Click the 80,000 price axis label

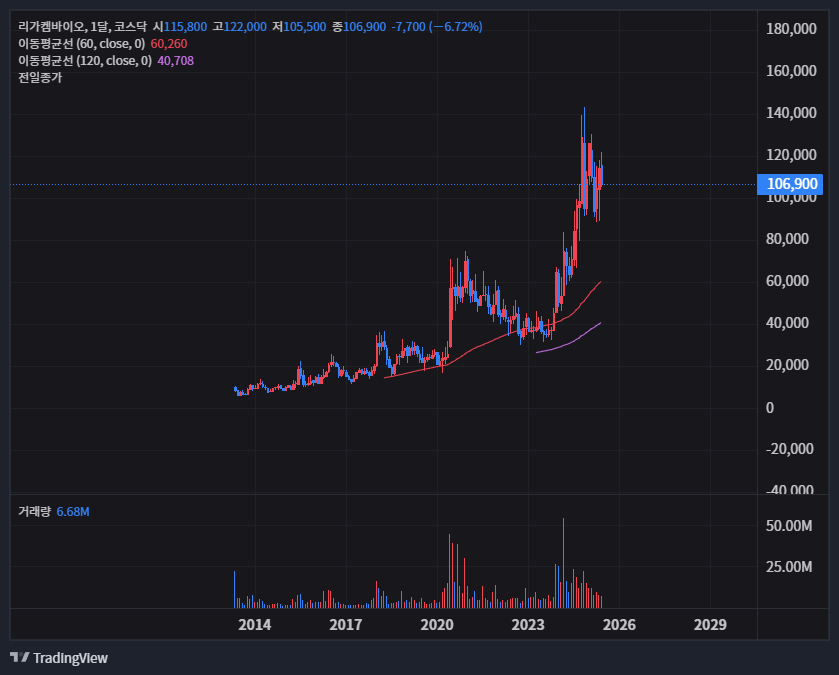[x=787, y=239]
